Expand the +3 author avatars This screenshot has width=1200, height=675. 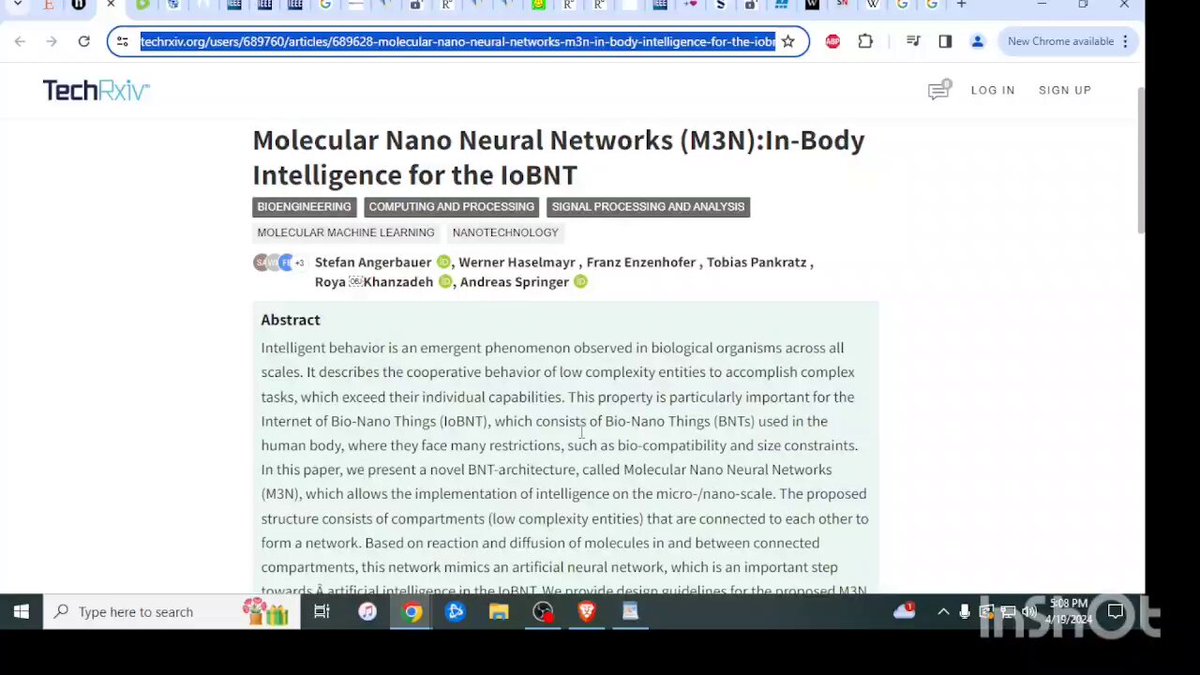299,263
